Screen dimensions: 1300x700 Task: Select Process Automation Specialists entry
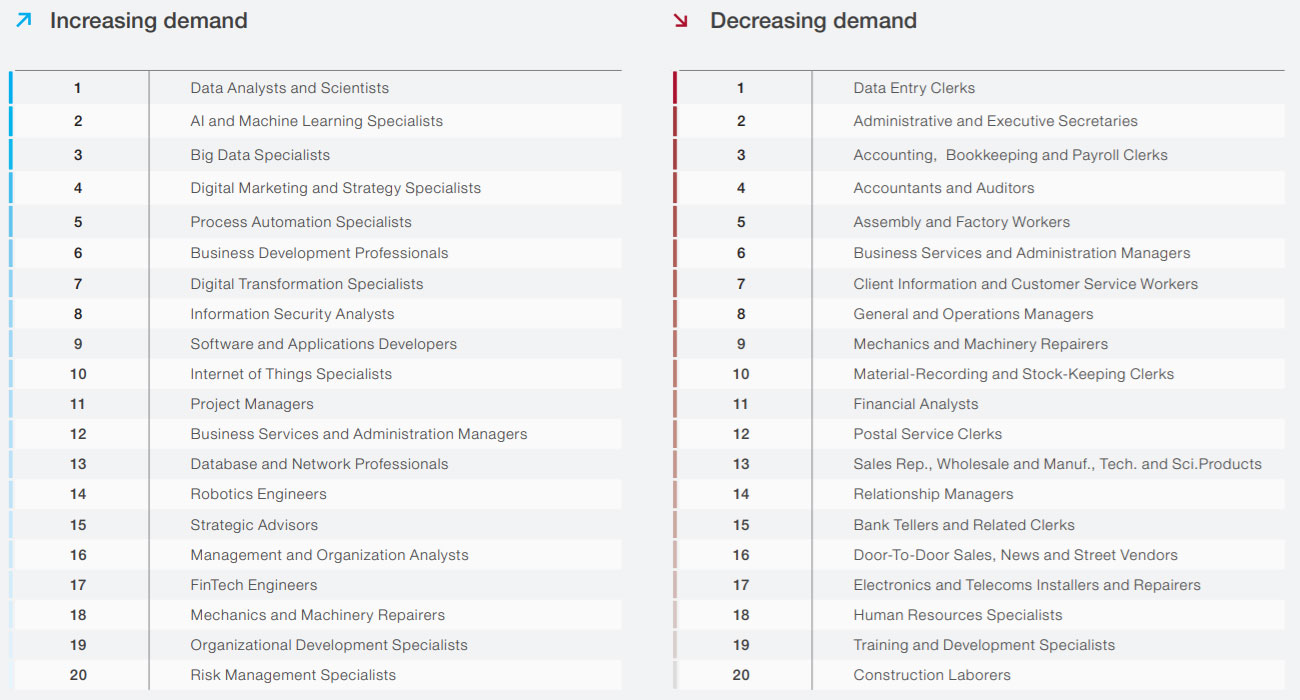coord(301,222)
